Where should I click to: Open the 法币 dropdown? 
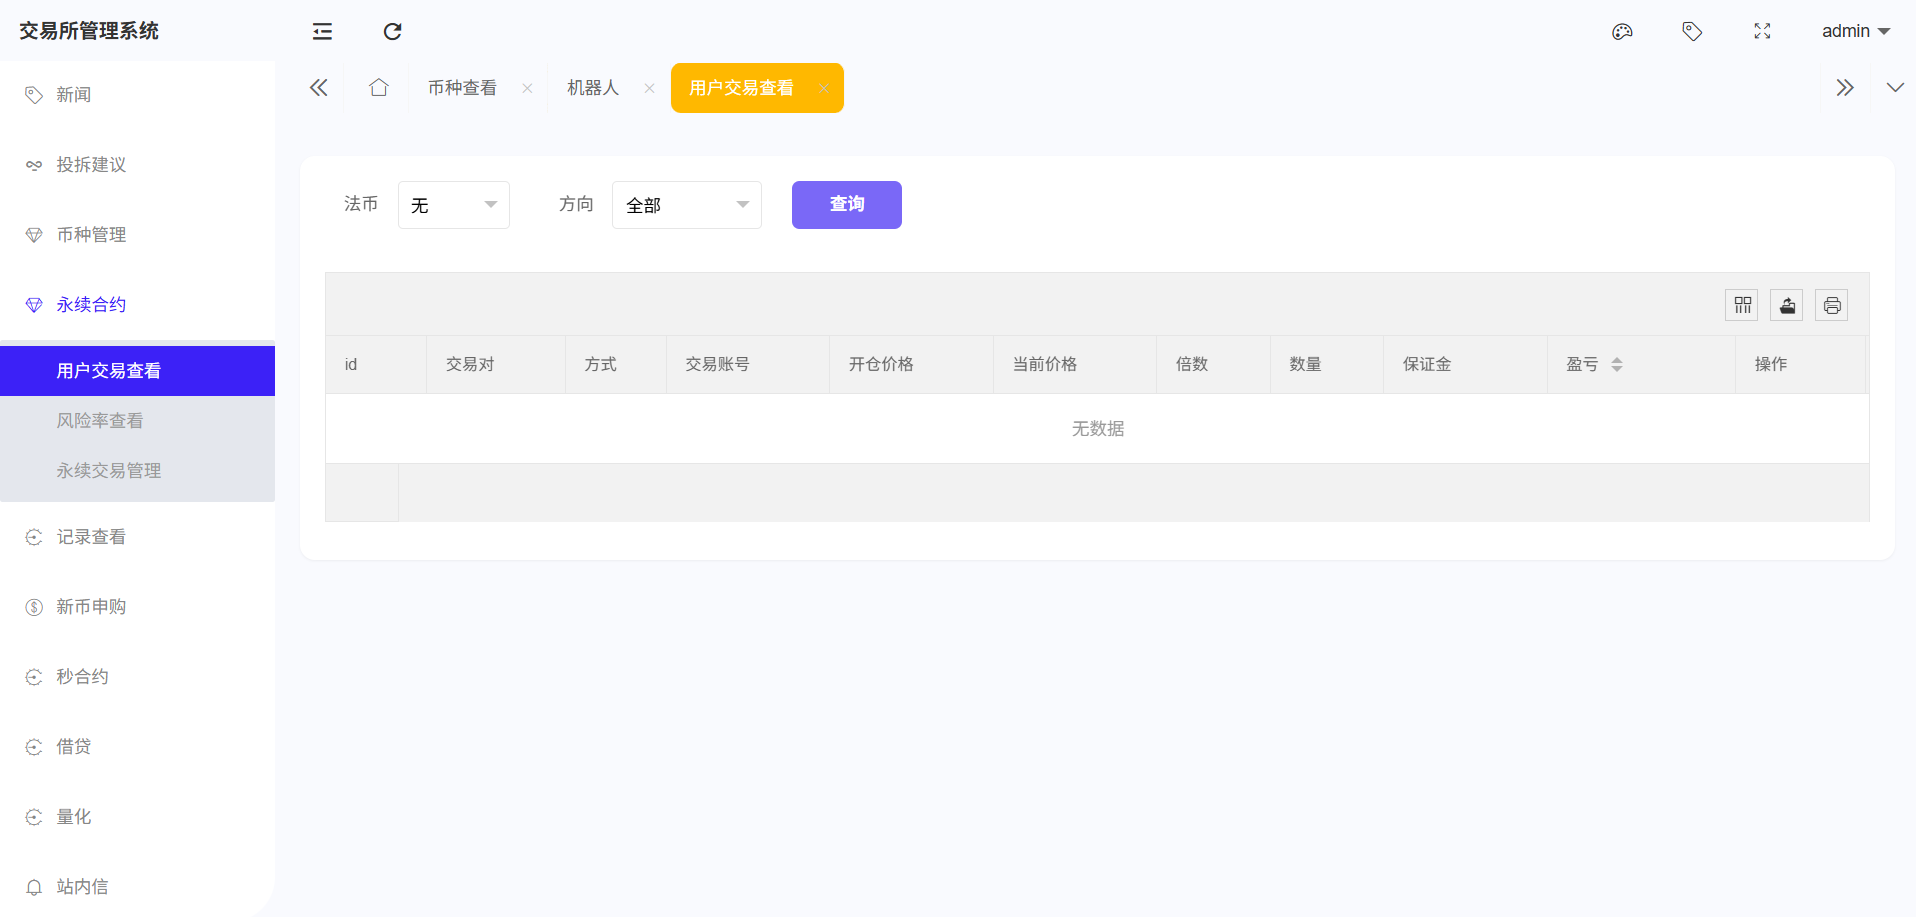coord(454,205)
